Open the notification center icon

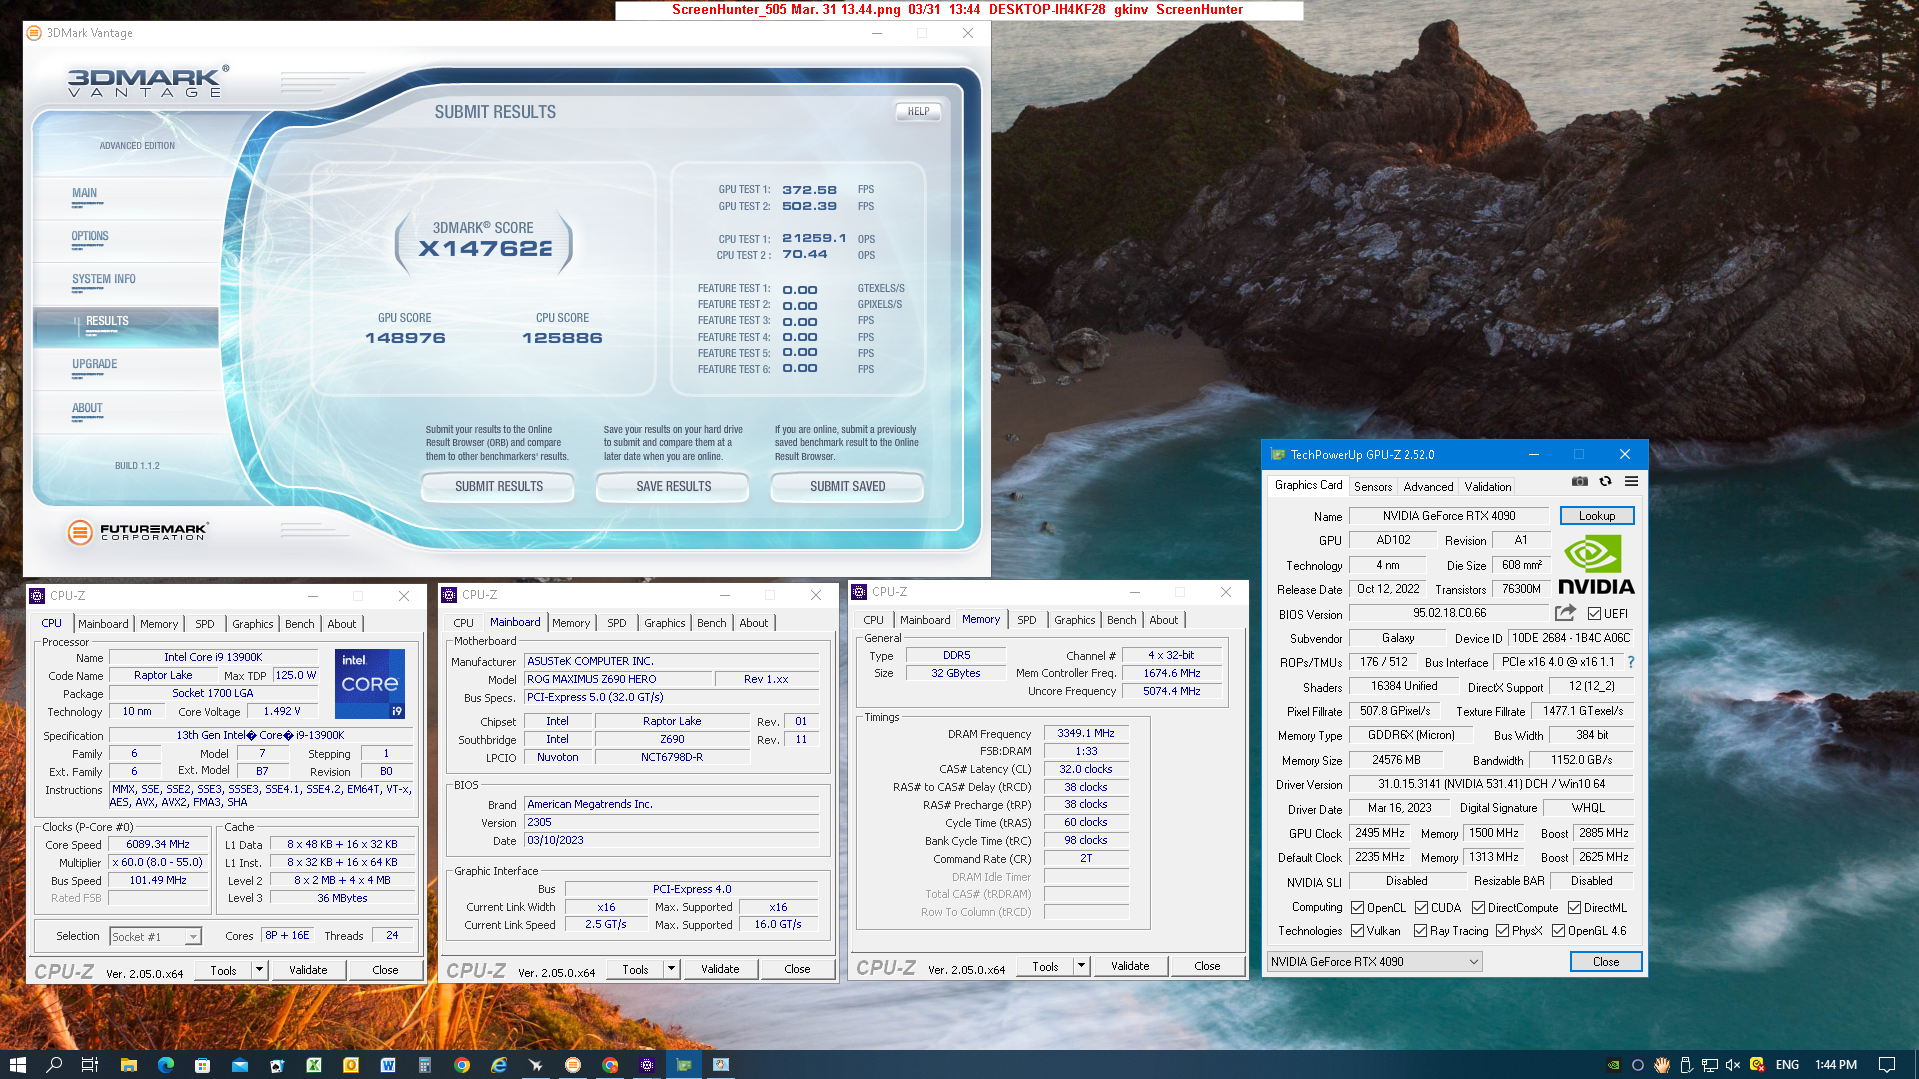1887,1065
